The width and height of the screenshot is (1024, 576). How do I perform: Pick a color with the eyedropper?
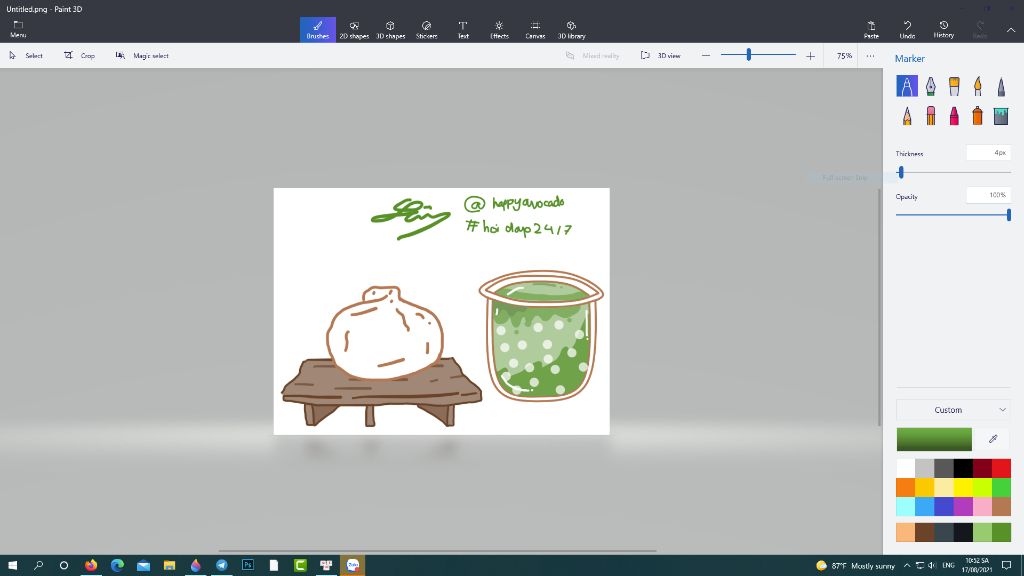[993, 439]
